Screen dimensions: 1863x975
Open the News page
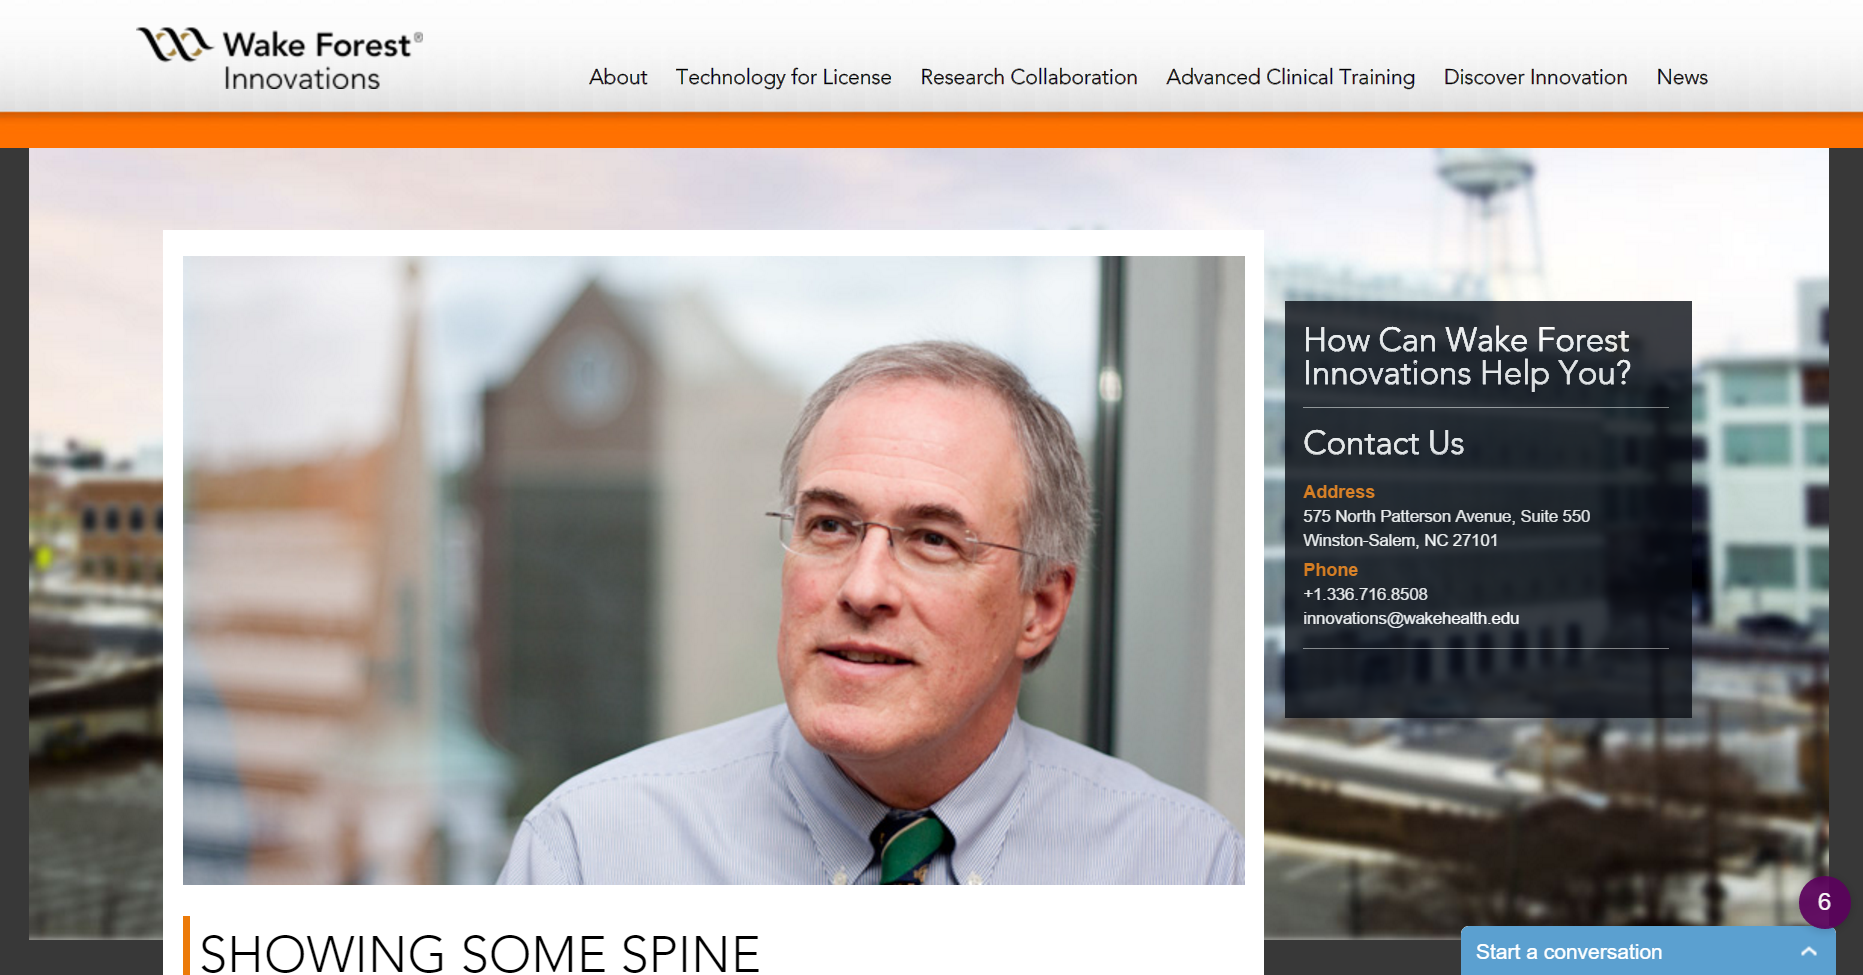[x=1682, y=77]
